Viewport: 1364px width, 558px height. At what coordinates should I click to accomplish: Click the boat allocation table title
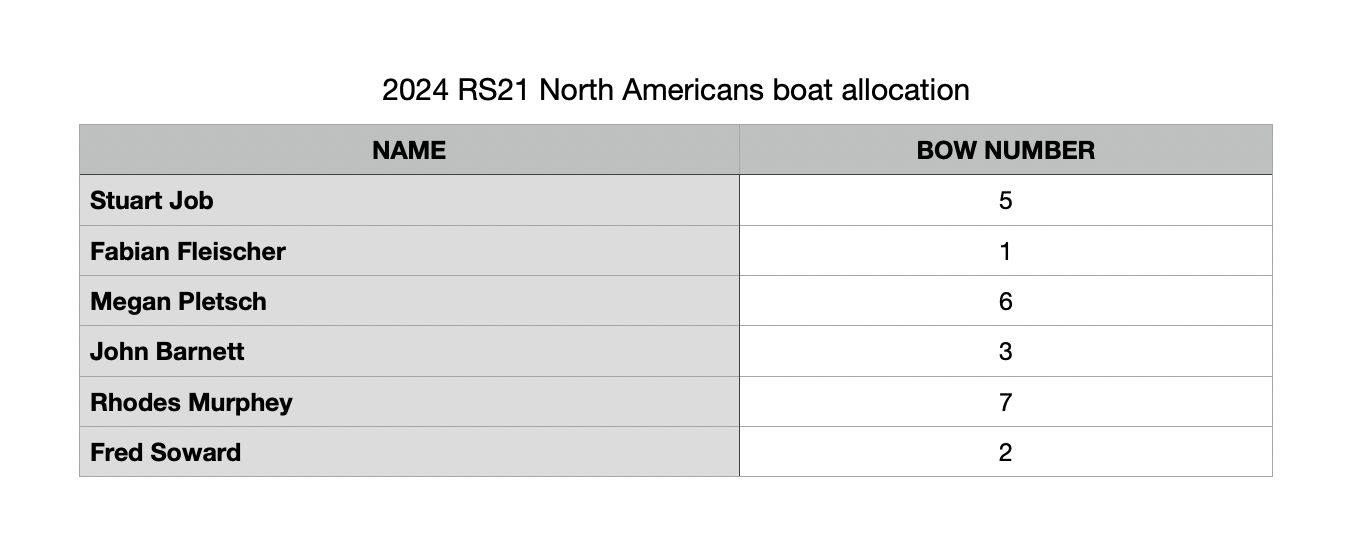click(x=676, y=90)
